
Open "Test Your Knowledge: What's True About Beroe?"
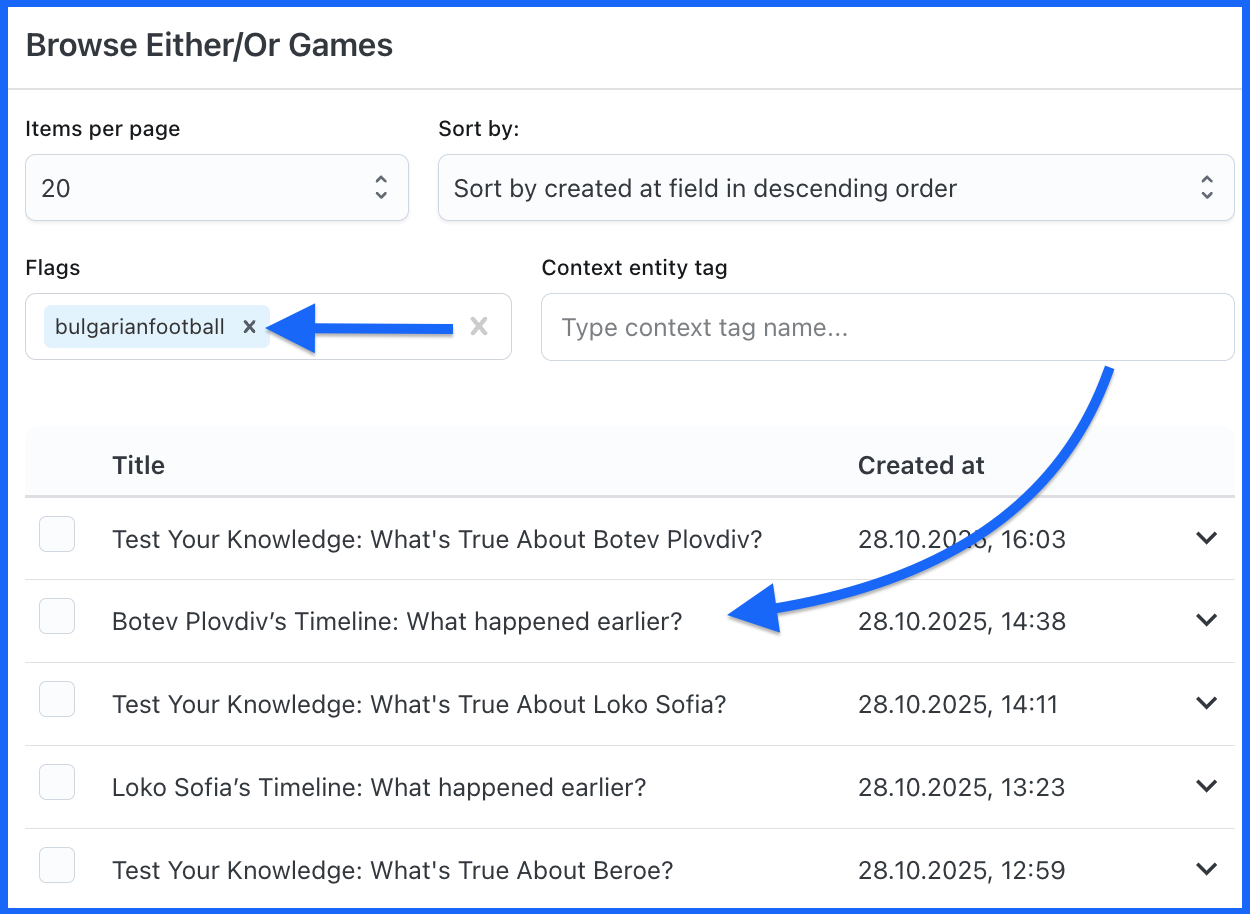392,870
